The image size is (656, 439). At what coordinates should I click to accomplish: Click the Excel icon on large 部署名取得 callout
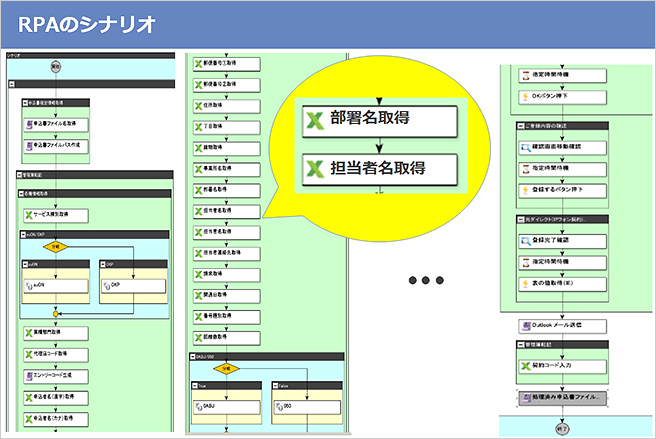click(x=316, y=120)
